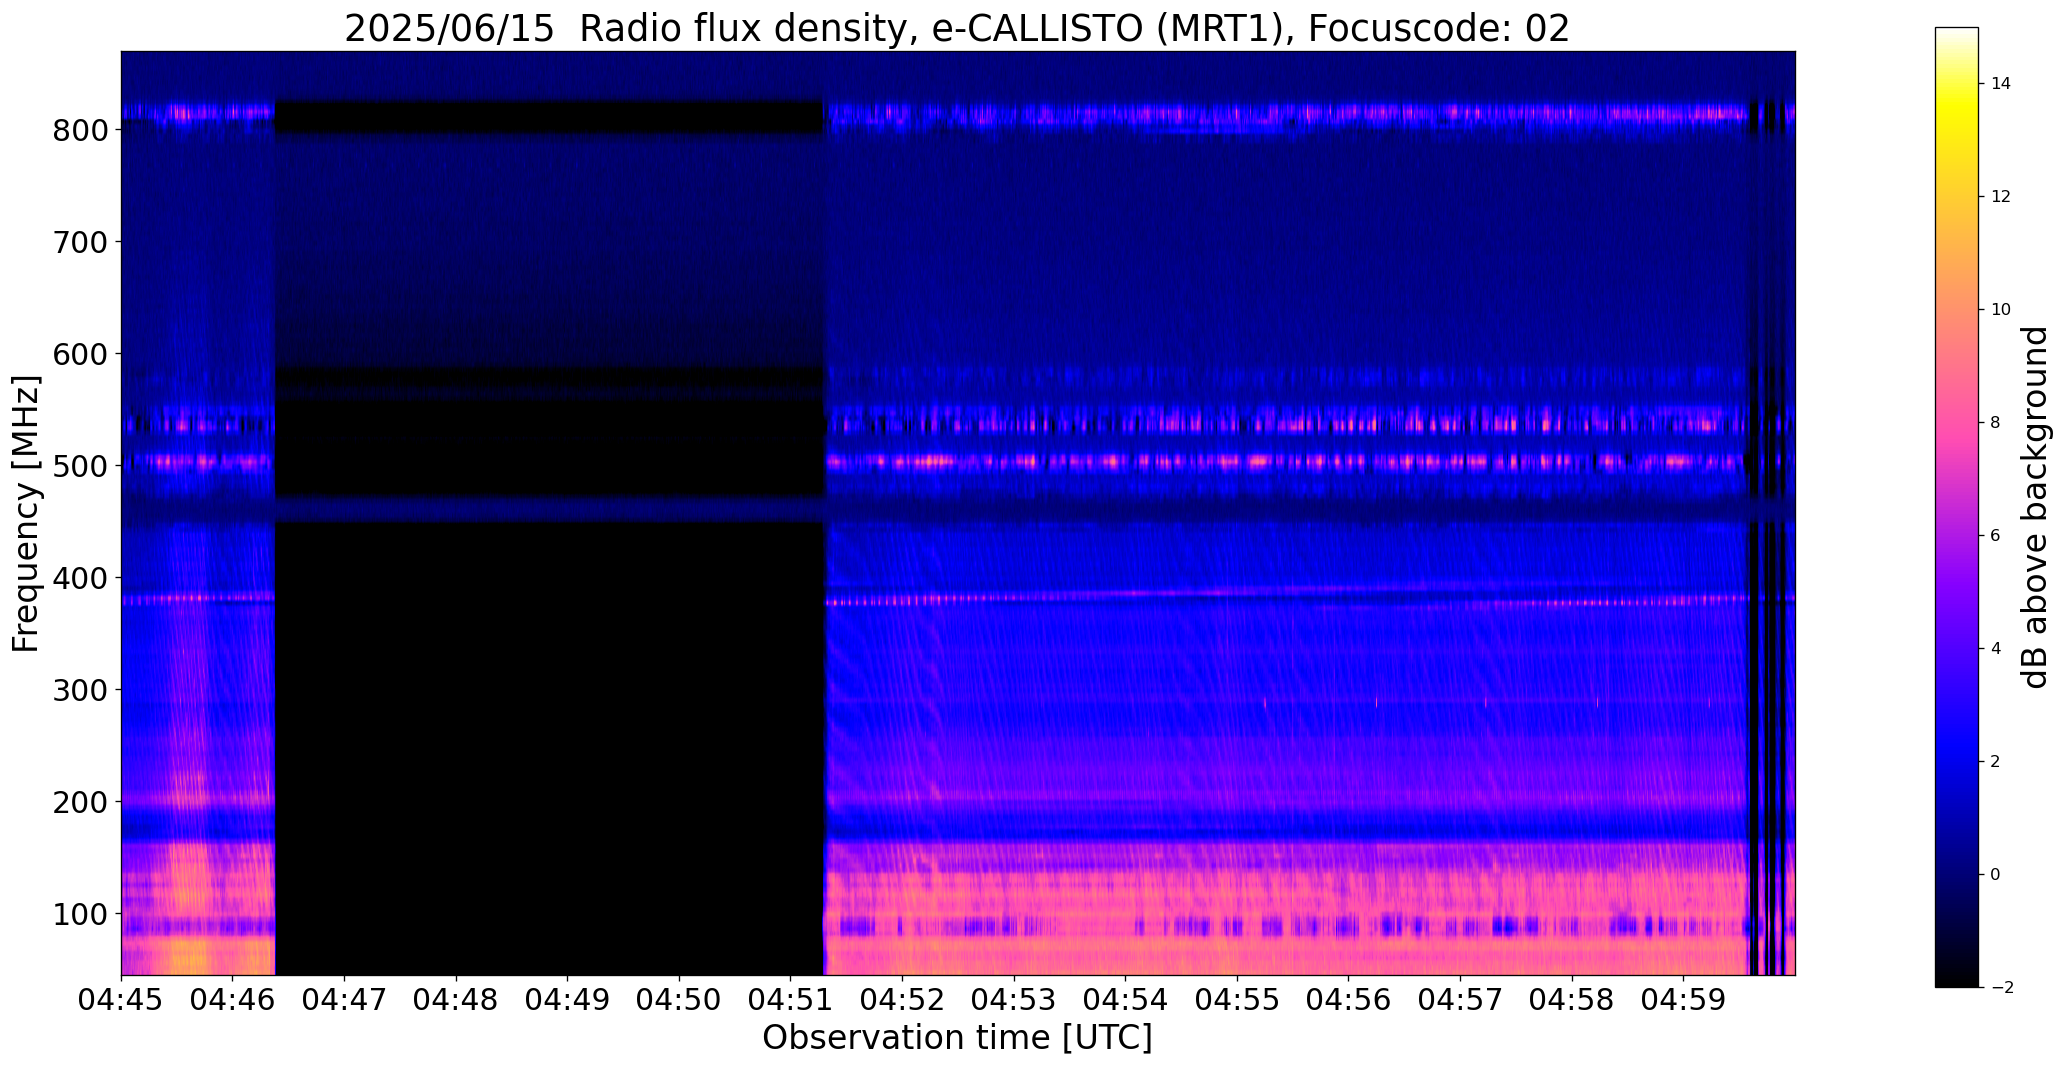Click the 'dB above background' colorbar label
2066x1067 pixels.
(2034, 507)
